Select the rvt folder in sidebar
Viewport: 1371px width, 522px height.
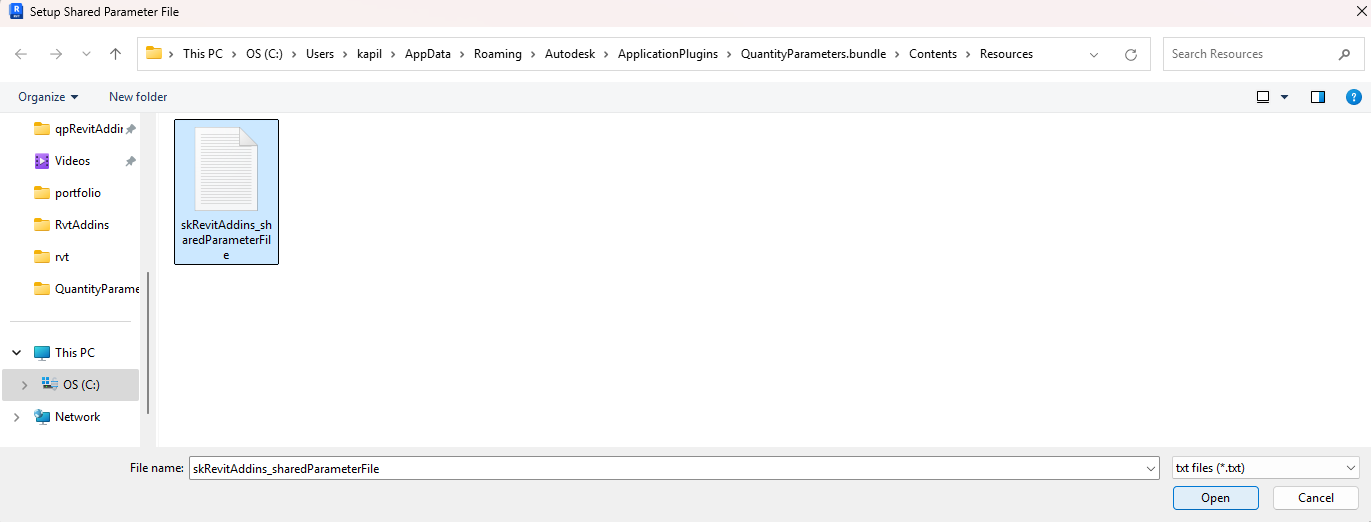coord(51,257)
